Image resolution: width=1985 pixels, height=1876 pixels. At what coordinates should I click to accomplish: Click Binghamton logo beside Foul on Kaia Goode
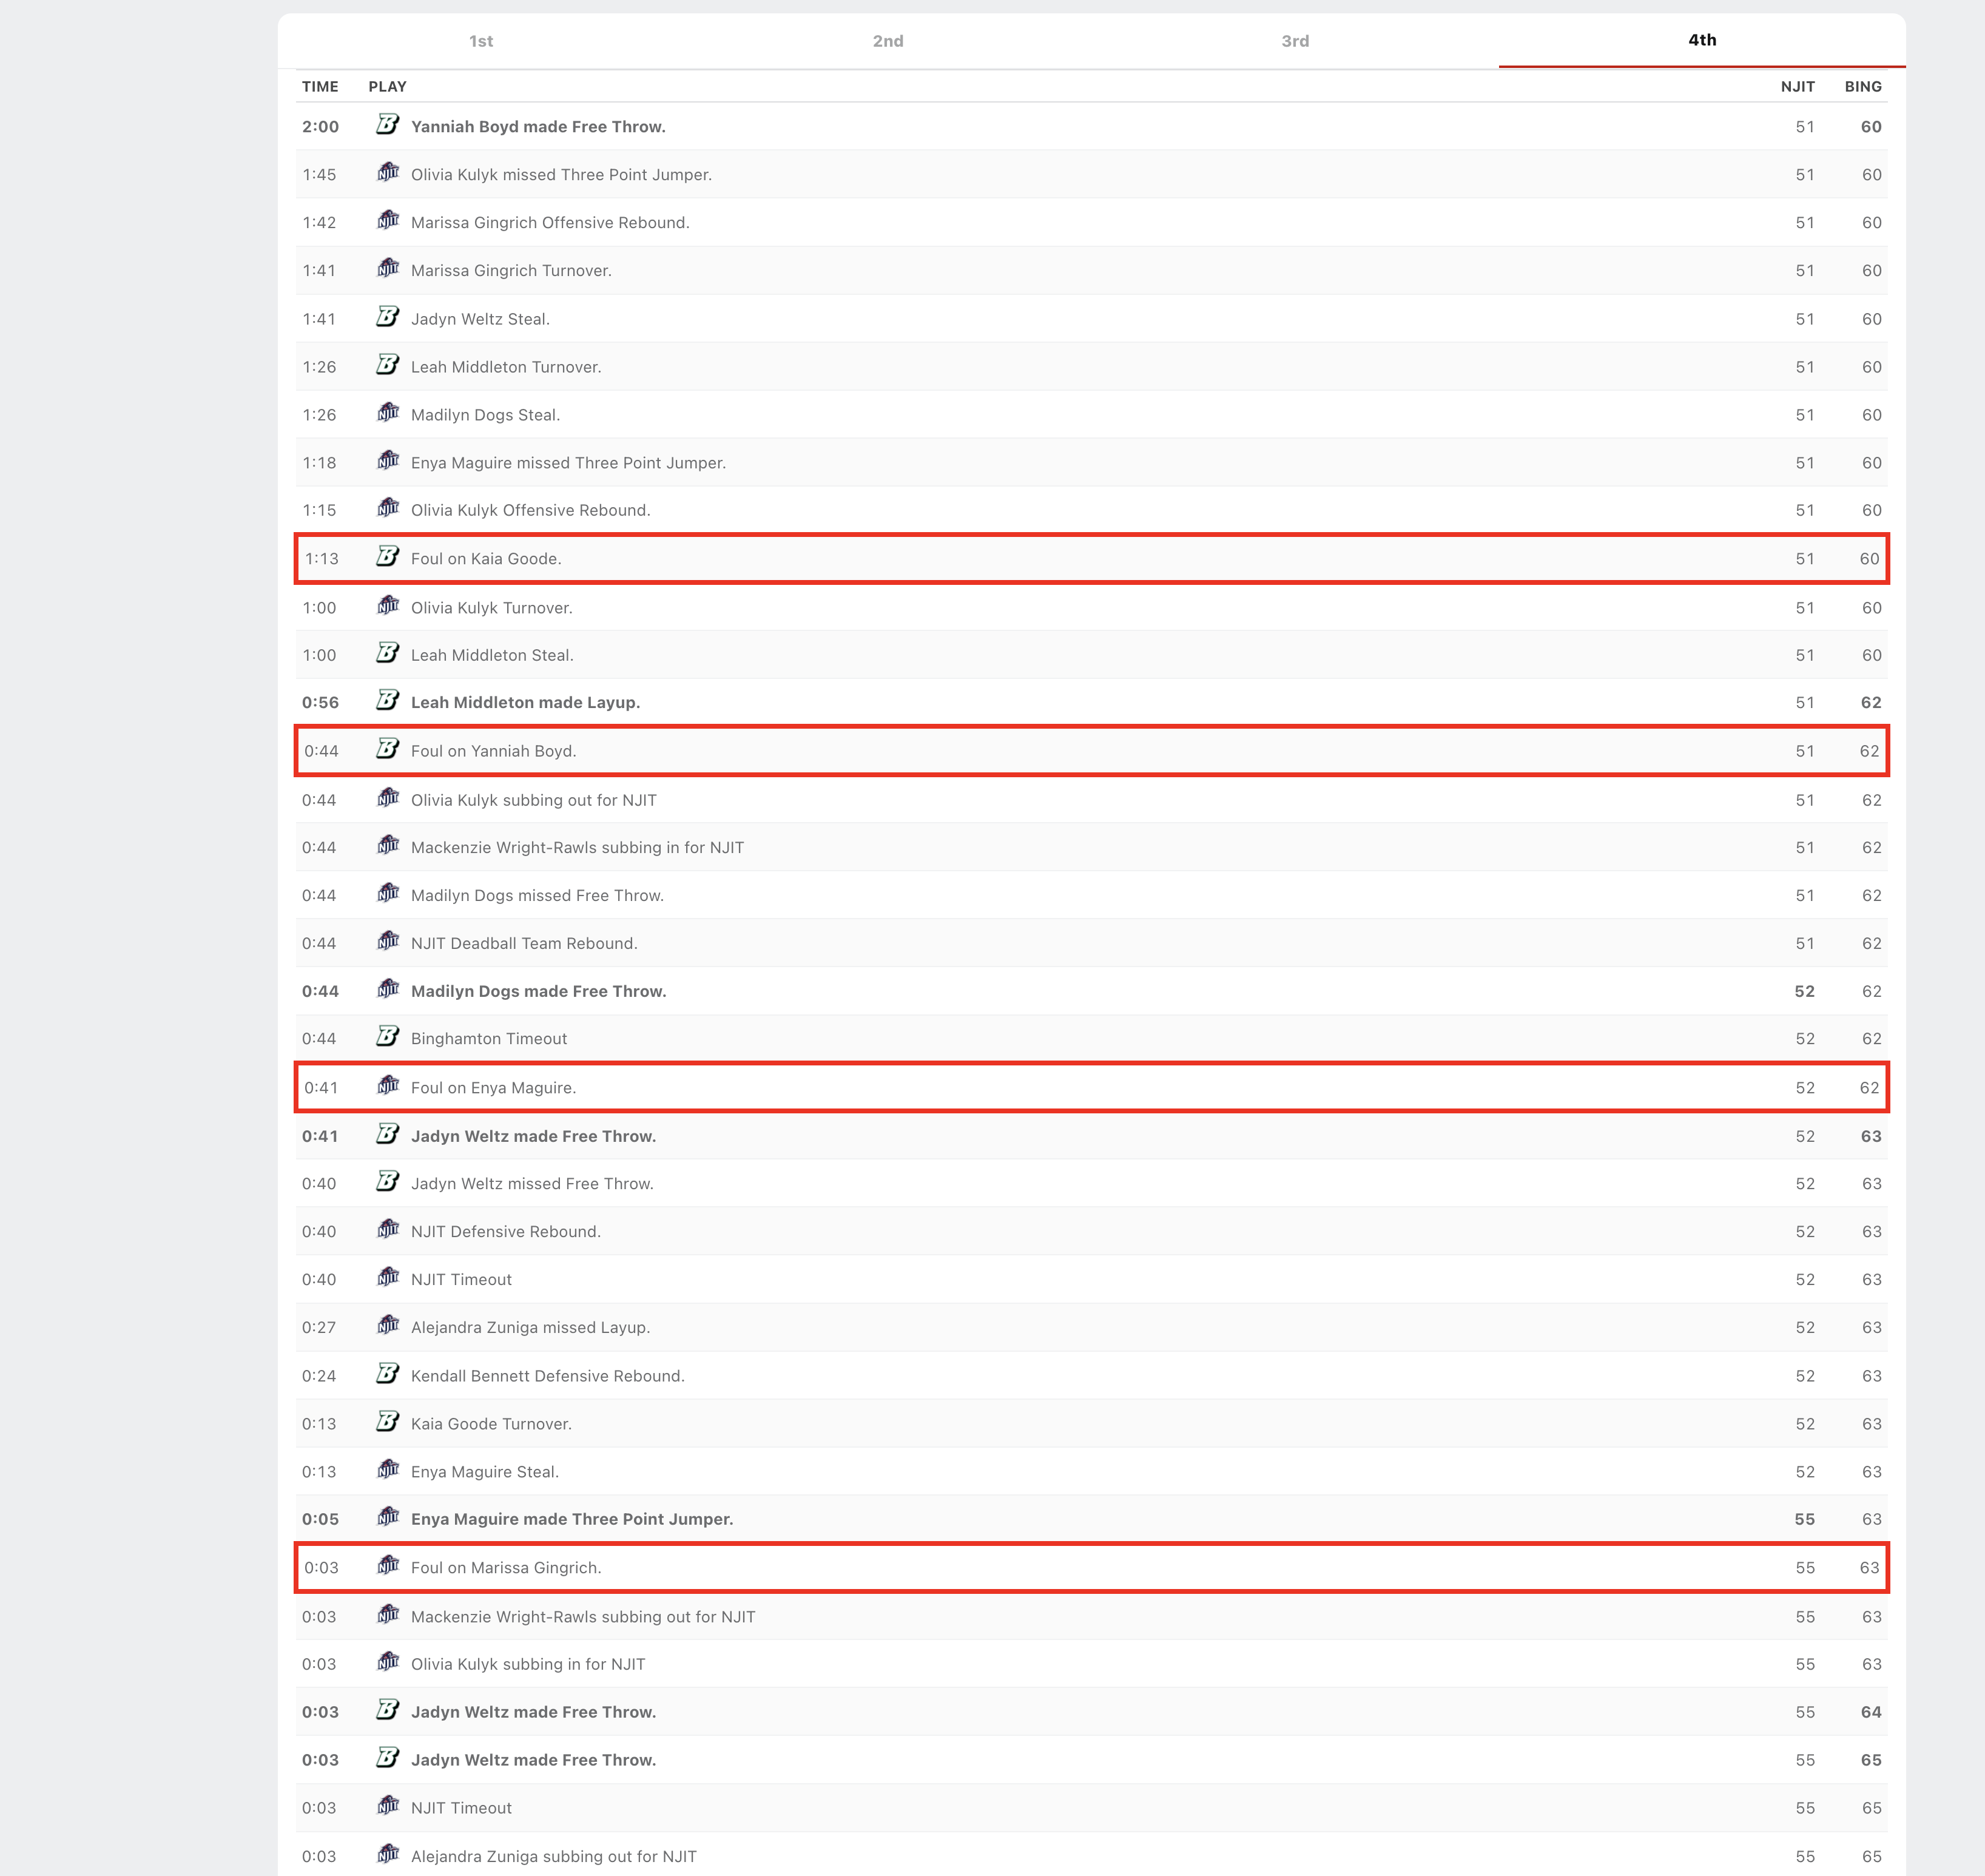(x=388, y=557)
